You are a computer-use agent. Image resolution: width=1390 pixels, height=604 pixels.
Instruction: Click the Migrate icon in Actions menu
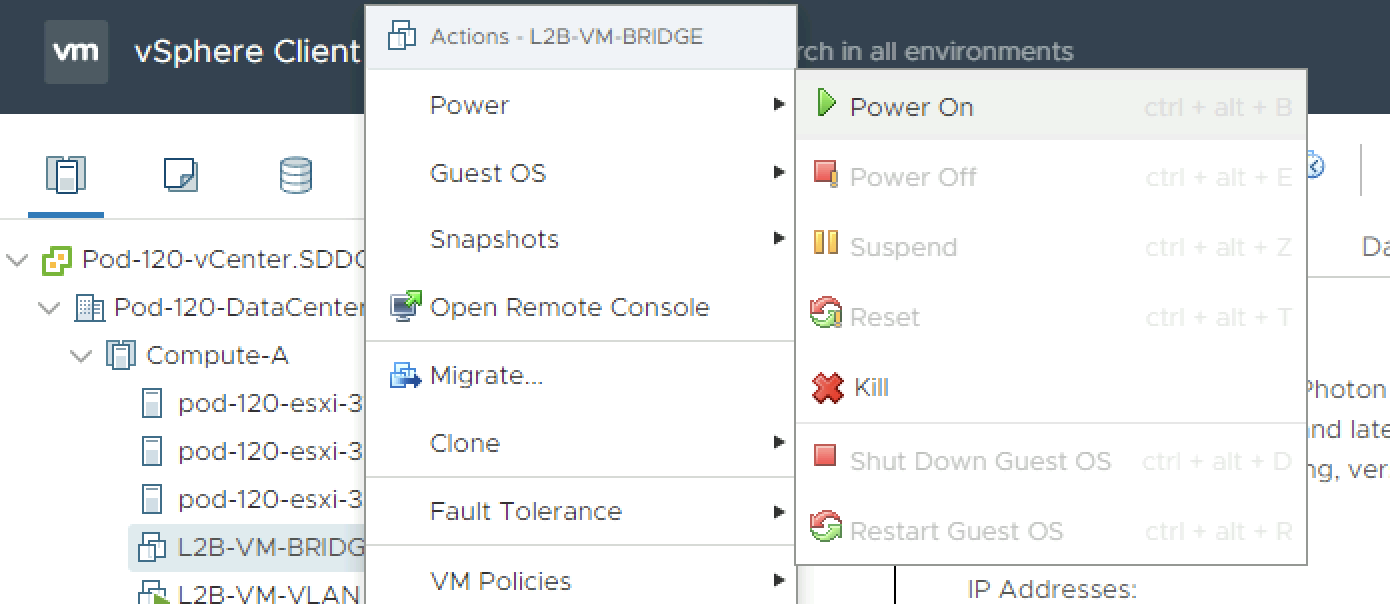[x=405, y=376]
